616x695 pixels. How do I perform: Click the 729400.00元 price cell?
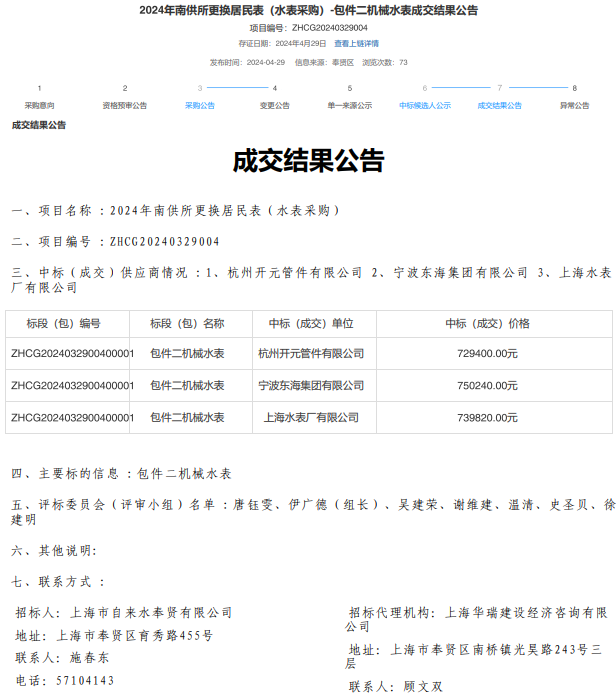pos(487,354)
